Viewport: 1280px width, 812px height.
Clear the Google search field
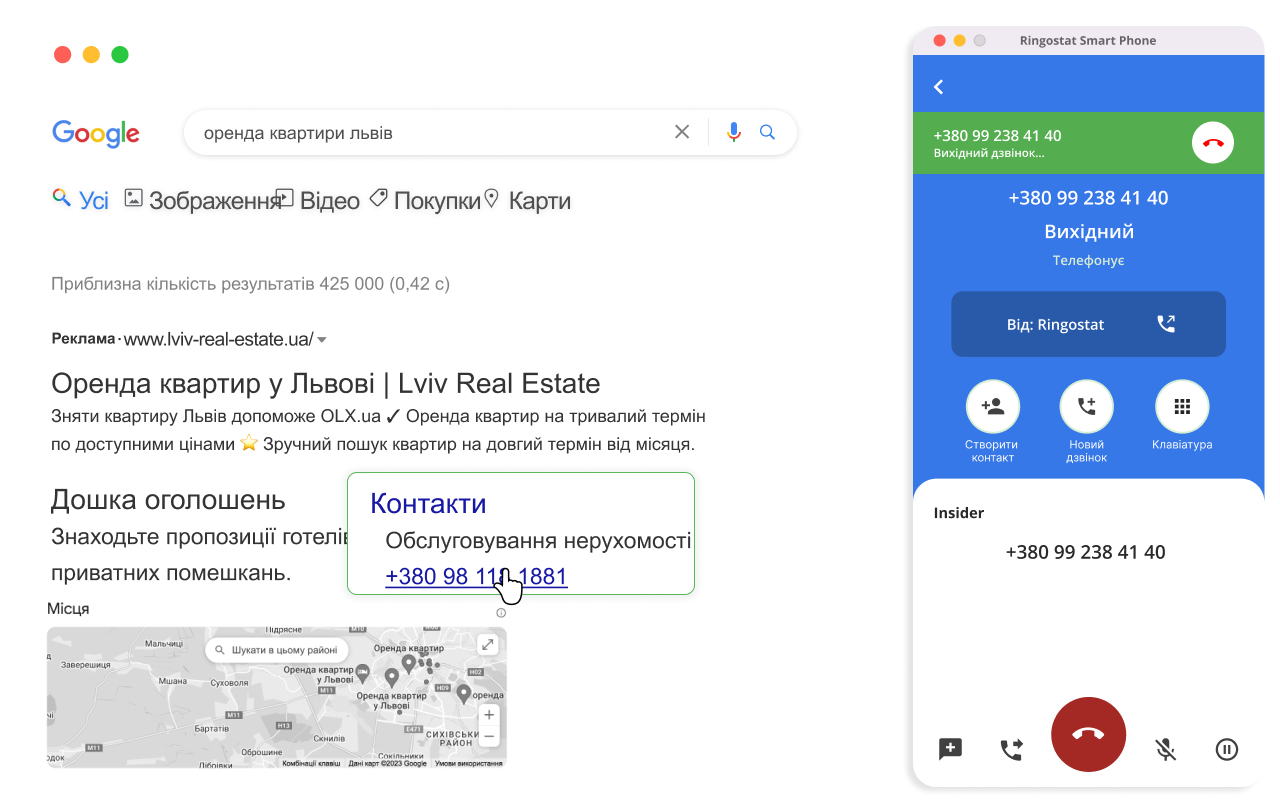point(682,132)
